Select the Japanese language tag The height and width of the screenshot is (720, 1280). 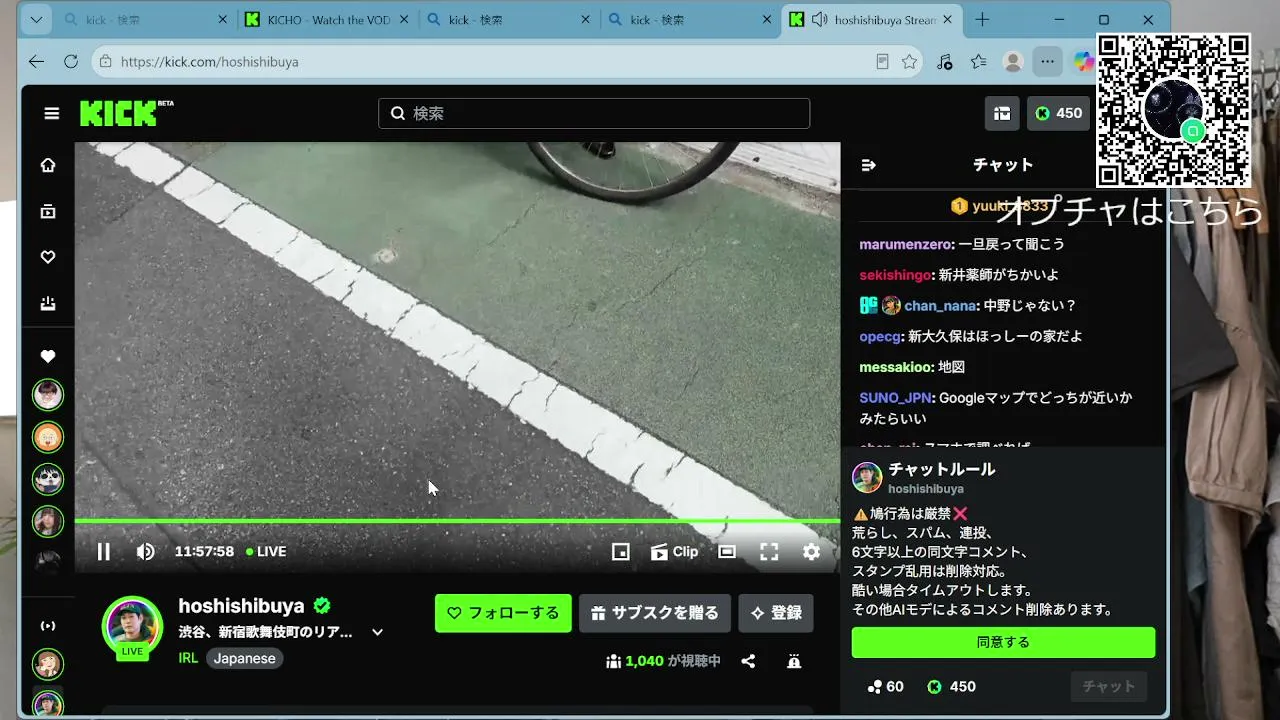244,658
